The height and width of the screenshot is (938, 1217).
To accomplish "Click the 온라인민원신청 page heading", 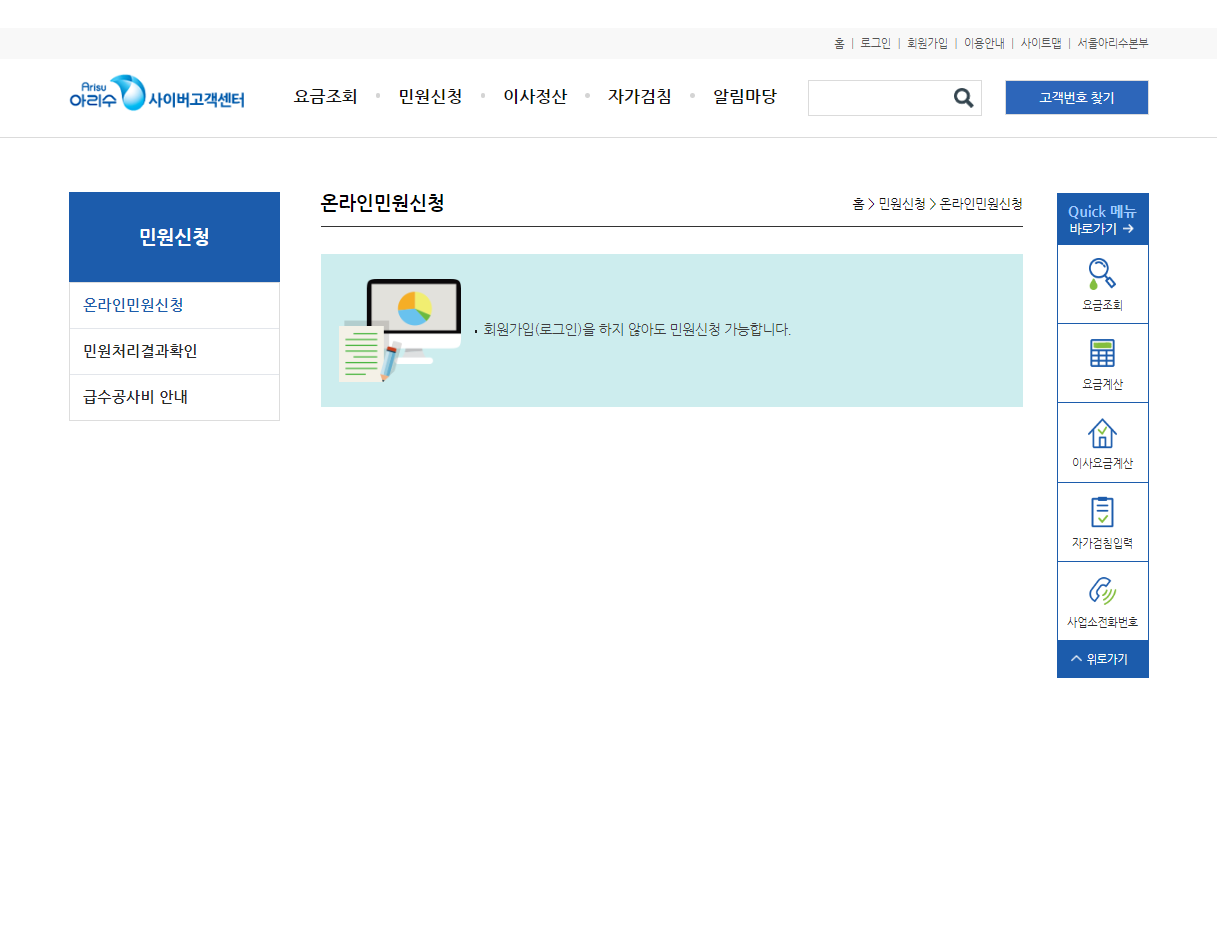I will coord(382,203).
